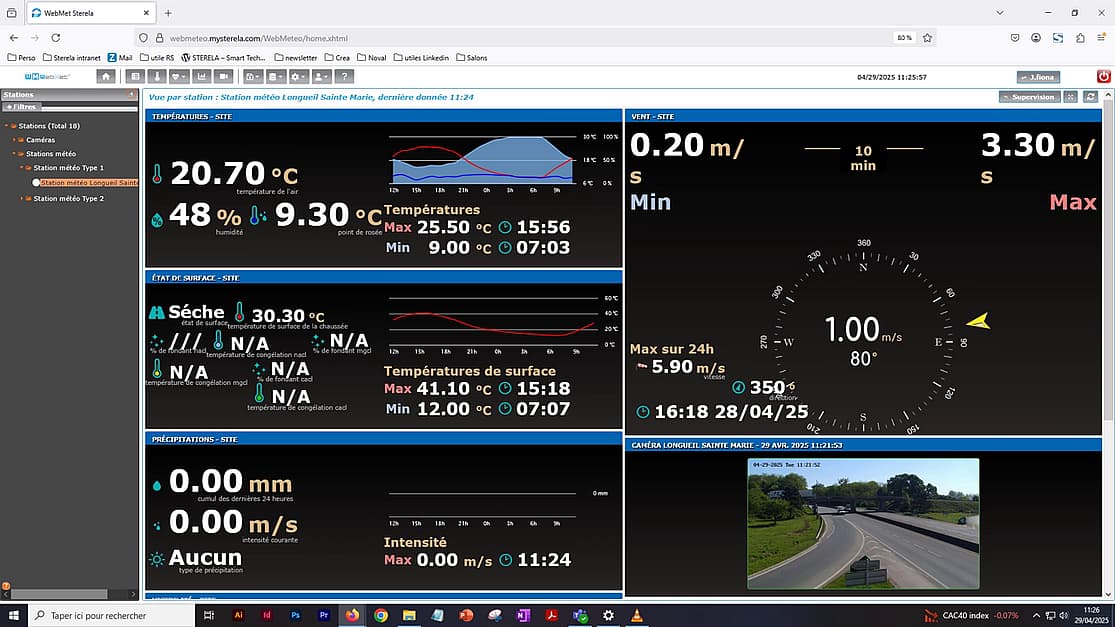This screenshot has width=1115, height=627.
Task: Click the help question mark icon
Action: tap(345, 76)
